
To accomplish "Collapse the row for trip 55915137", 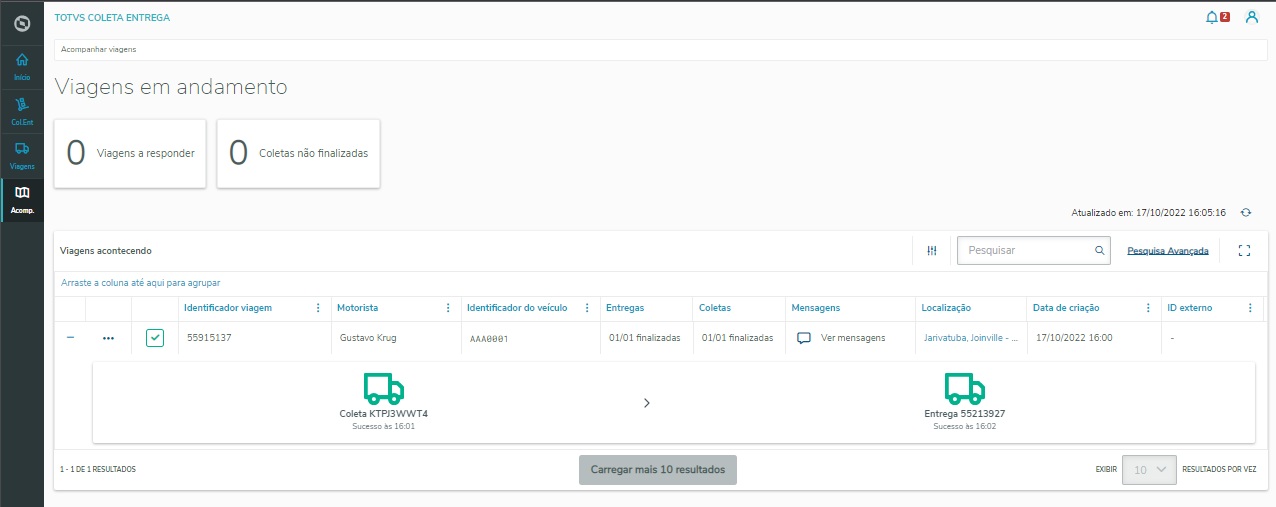I will tap(70, 338).
